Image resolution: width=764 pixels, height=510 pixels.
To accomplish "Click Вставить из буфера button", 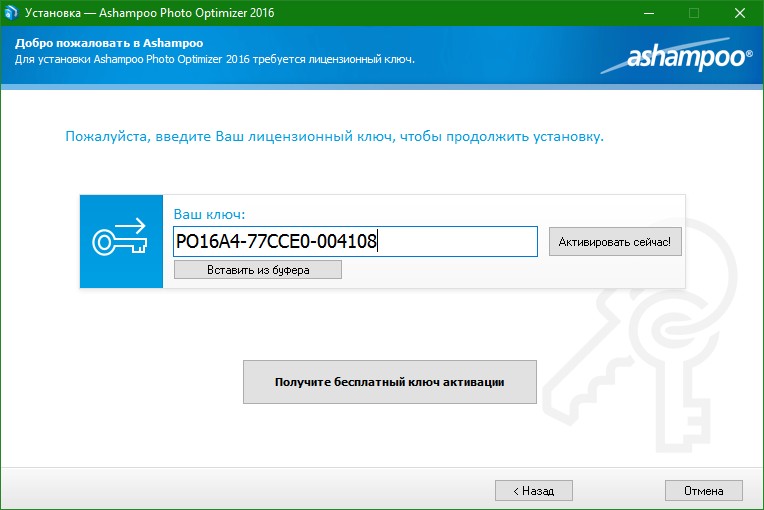I will (258, 270).
